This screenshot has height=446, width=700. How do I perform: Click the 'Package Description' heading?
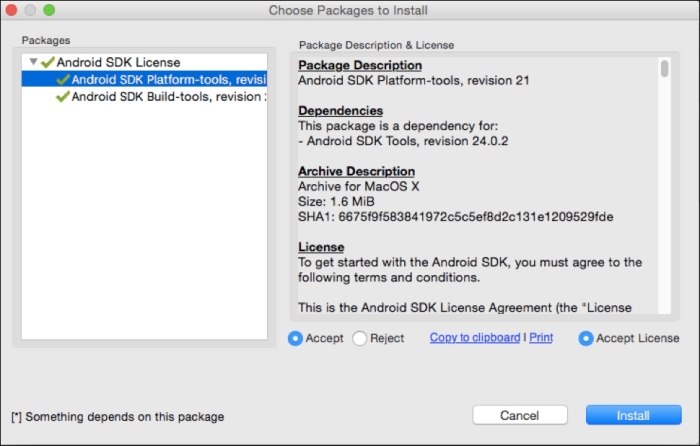360,65
